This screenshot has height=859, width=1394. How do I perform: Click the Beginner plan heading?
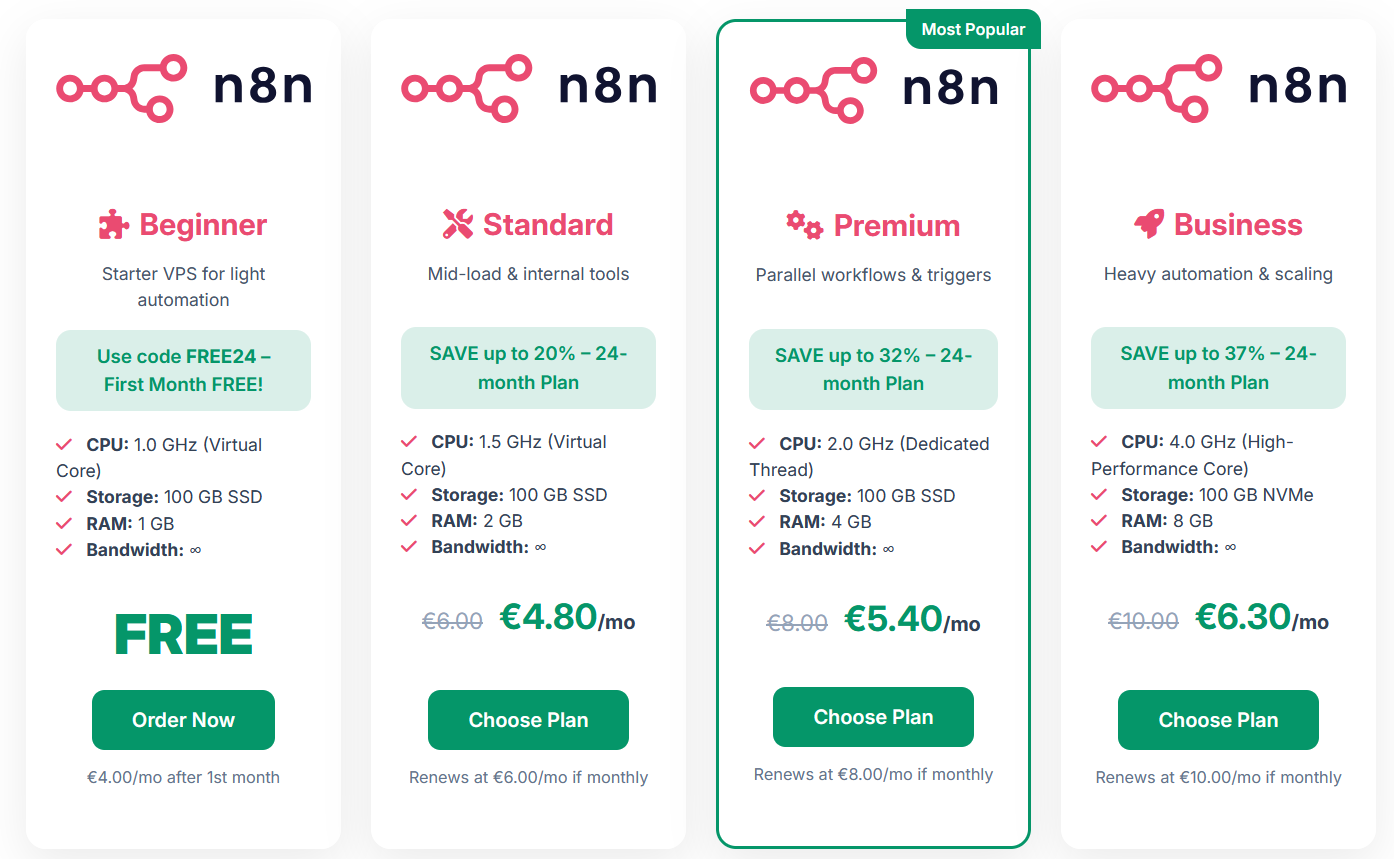[203, 225]
